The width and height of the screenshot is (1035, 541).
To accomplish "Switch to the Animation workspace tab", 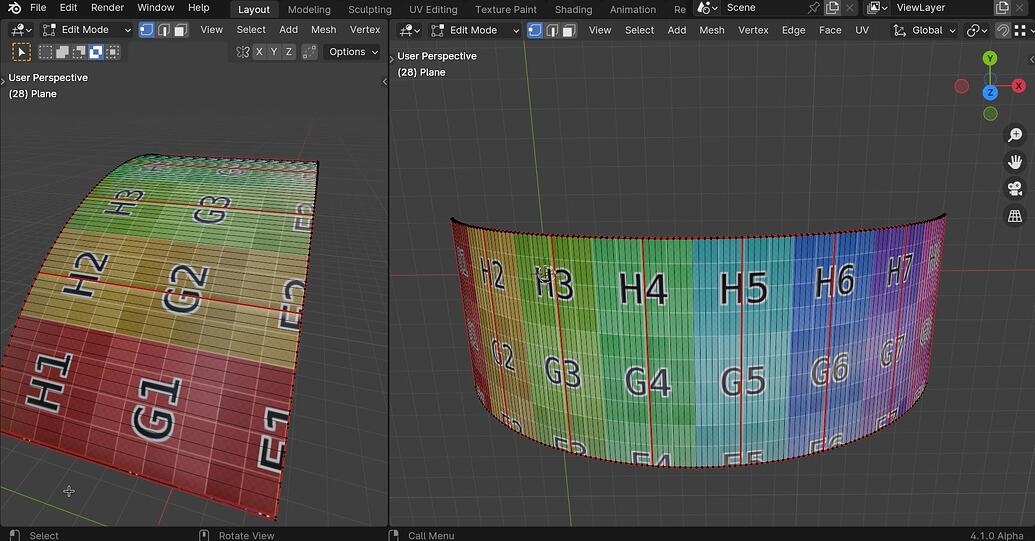I will (x=632, y=9).
